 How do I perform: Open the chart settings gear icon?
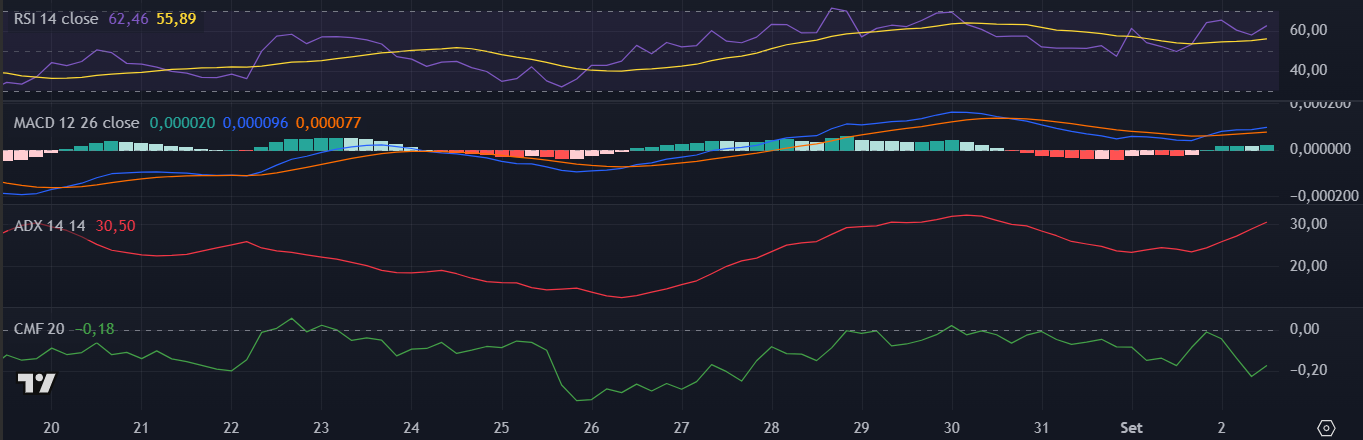[x=1327, y=427]
